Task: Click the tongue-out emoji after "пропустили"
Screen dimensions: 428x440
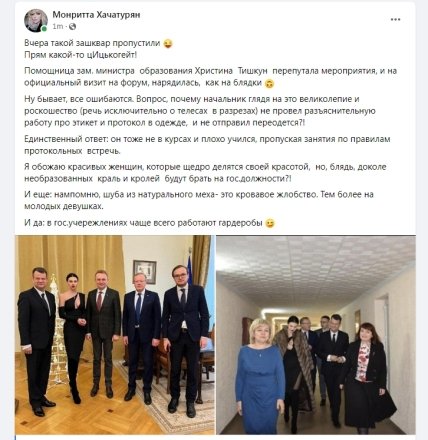Action: tap(168, 44)
